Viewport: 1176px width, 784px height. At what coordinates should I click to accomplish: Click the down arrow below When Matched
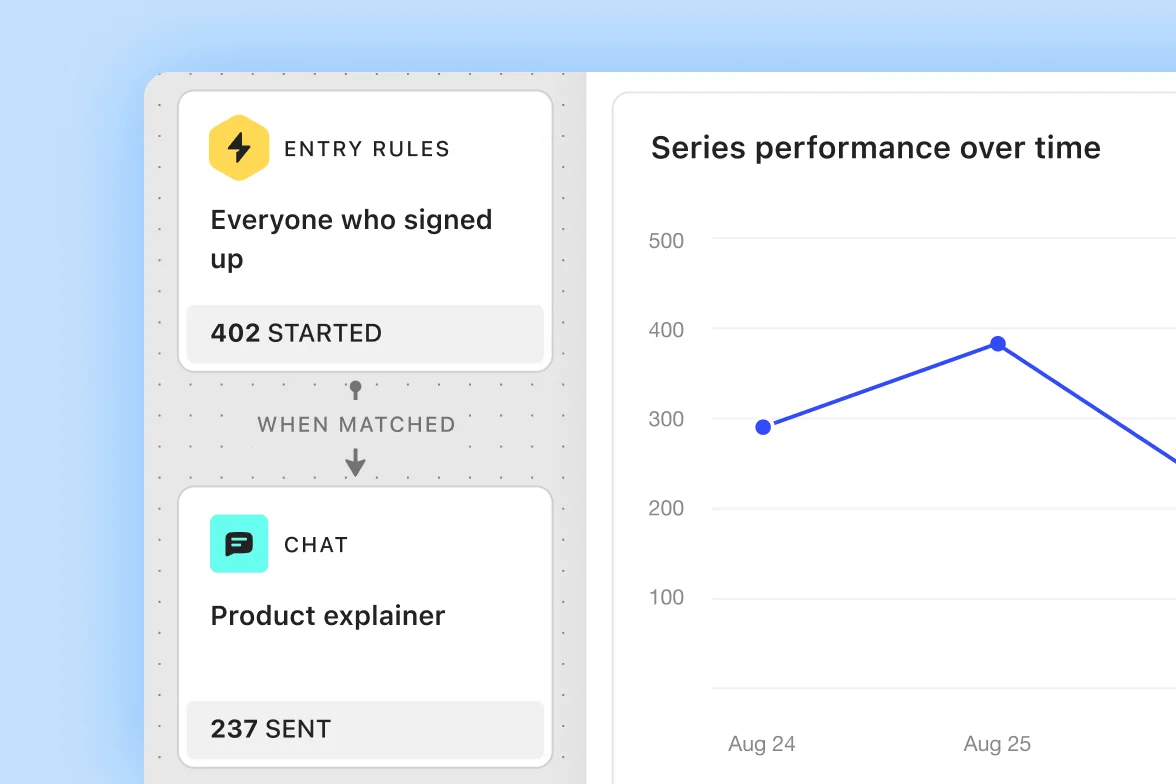pos(355,462)
